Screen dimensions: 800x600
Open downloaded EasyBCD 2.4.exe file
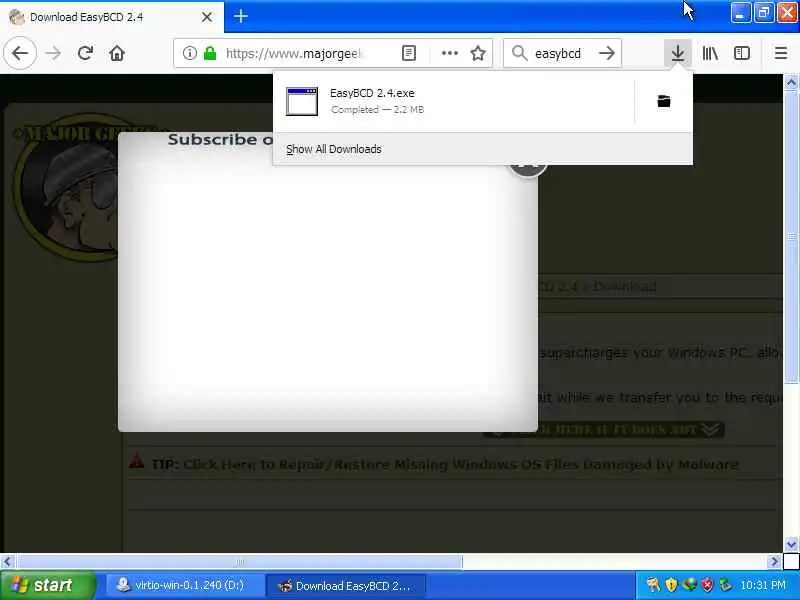[x=454, y=102]
